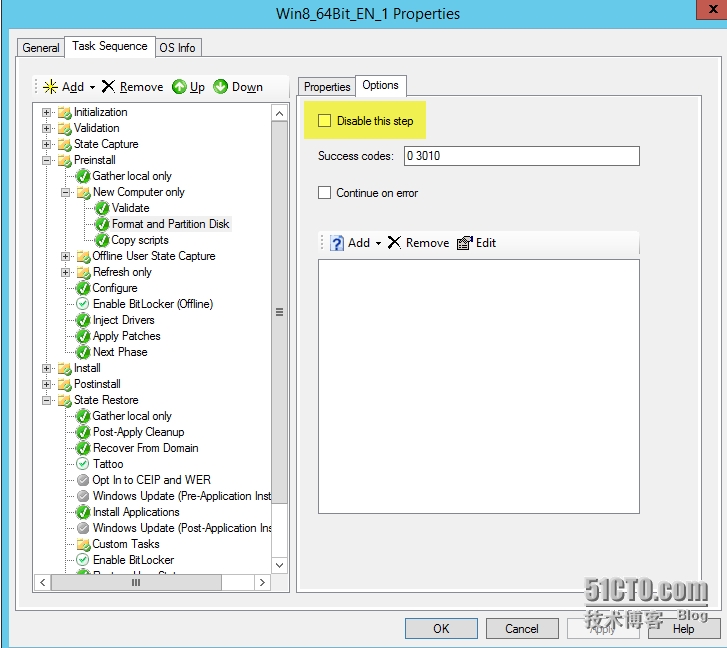Select Windows Update (Post-Application) step
The height and width of the screenshot is (648, 727).
(182, 528)
